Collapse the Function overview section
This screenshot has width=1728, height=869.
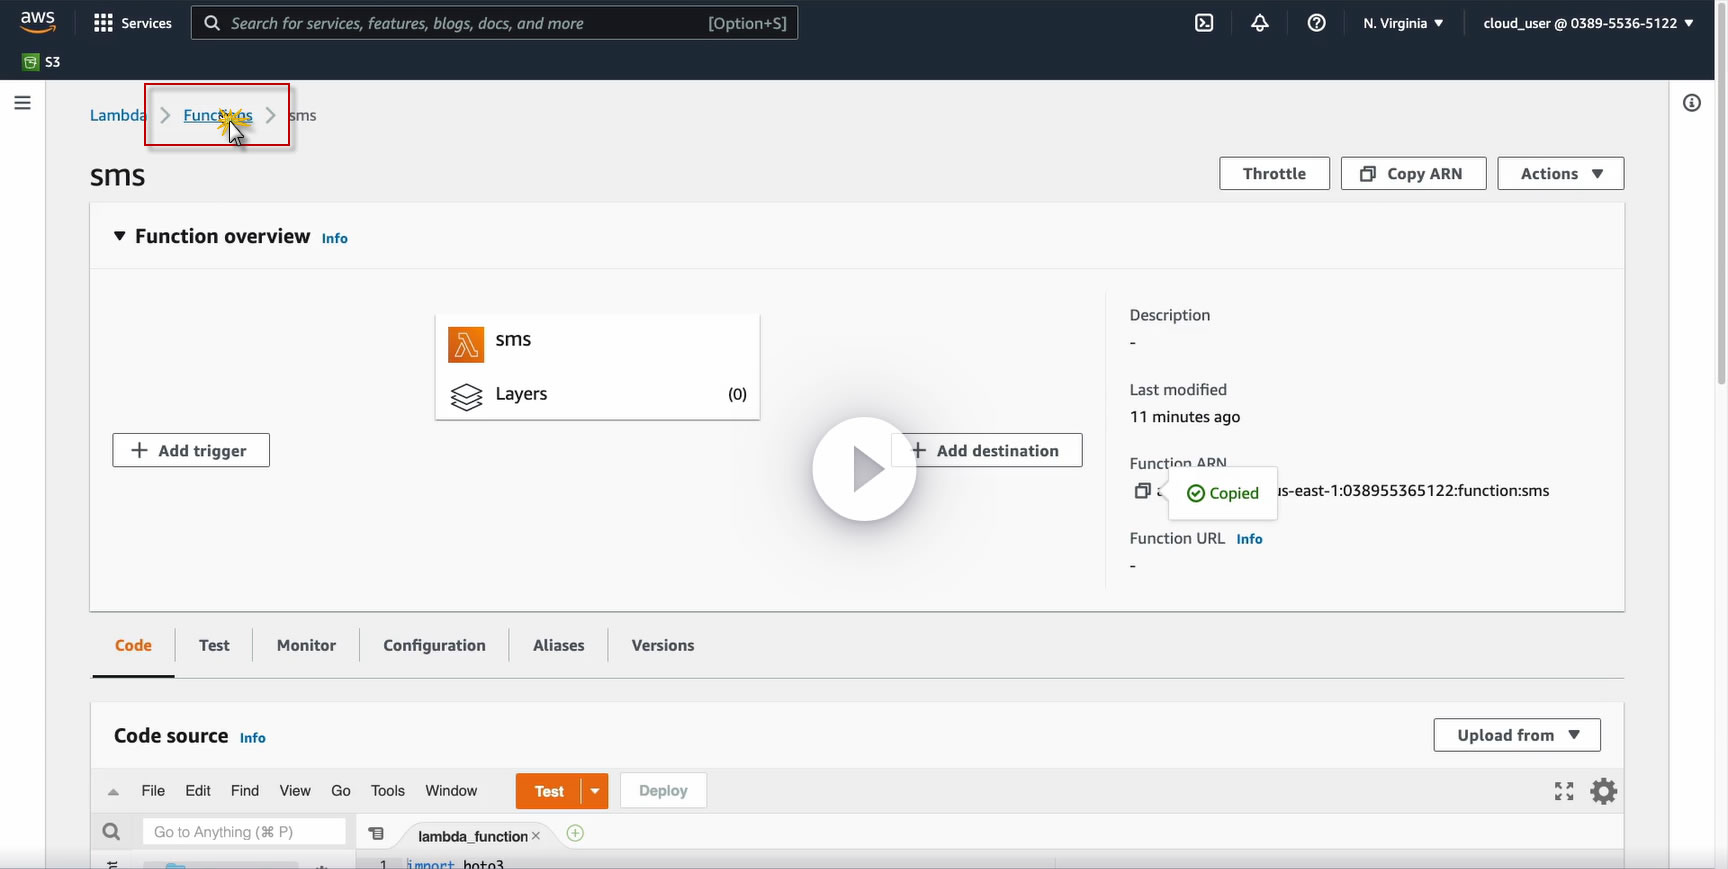coord(119,236)
